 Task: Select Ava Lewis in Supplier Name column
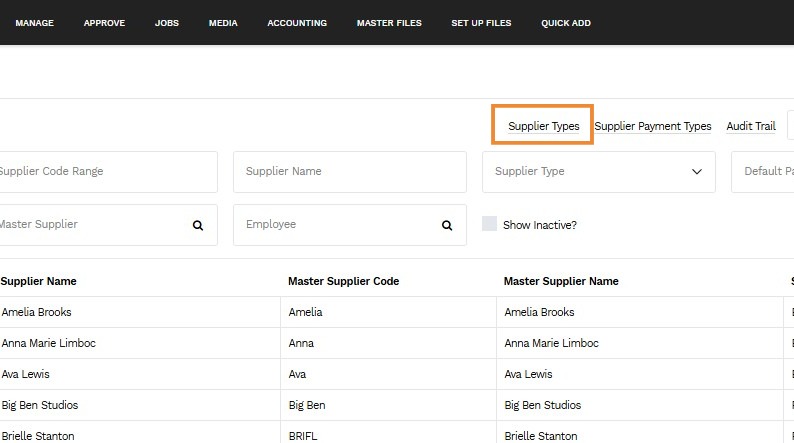click(25, 374)
